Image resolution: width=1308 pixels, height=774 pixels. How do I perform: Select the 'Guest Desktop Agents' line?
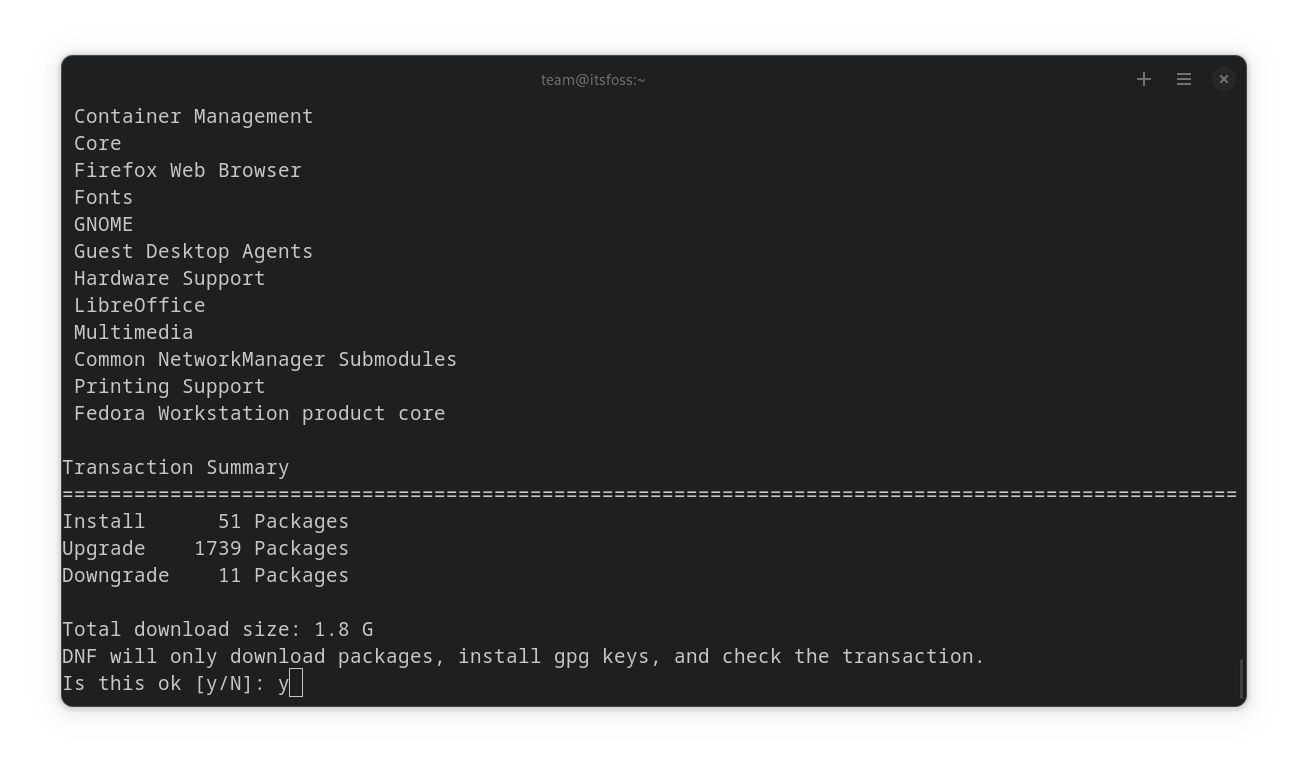click(x=193, y=252)
